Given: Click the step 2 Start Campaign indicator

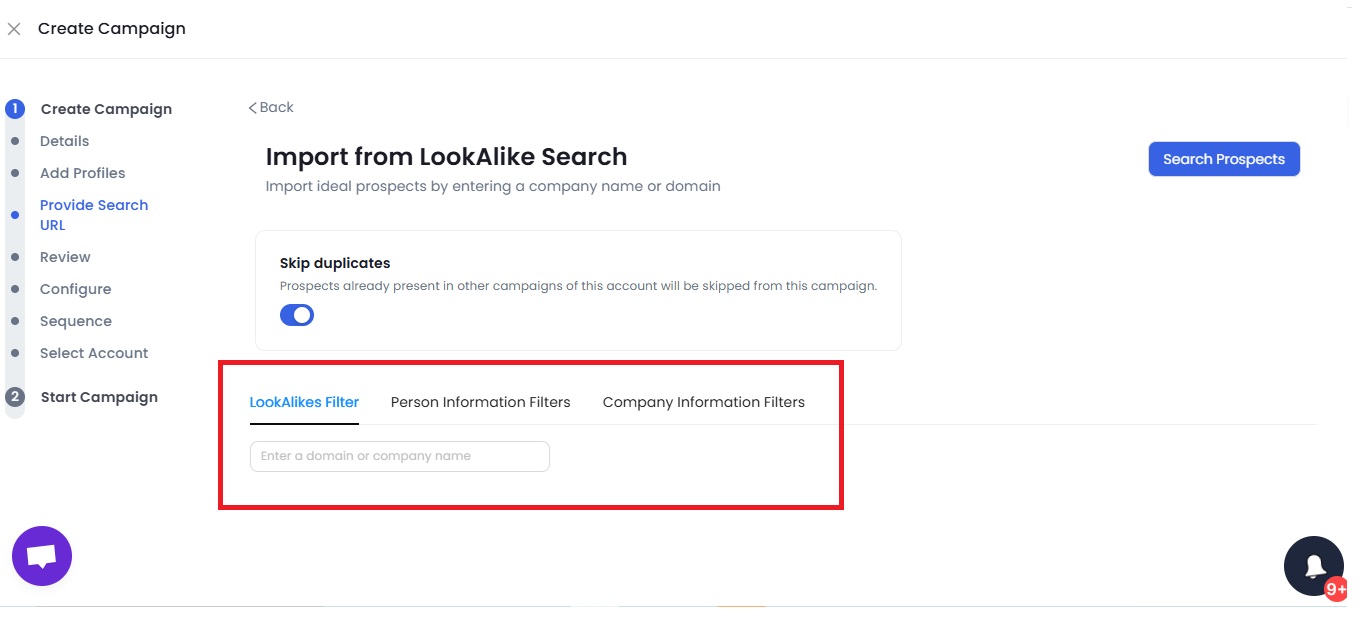Looking at the screenshot, I should click(15, 396).
